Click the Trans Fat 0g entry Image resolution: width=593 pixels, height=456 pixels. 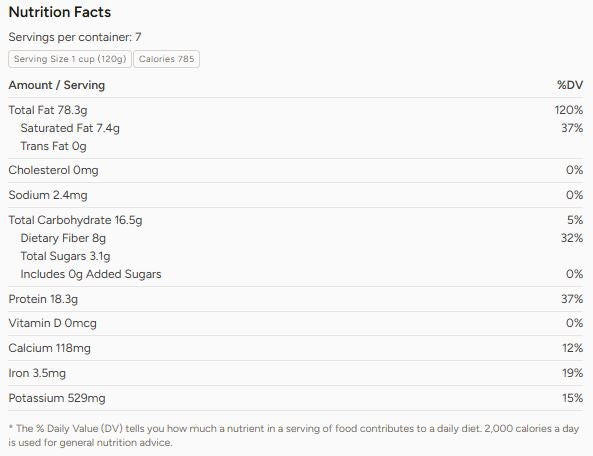[x=53, y=146]
